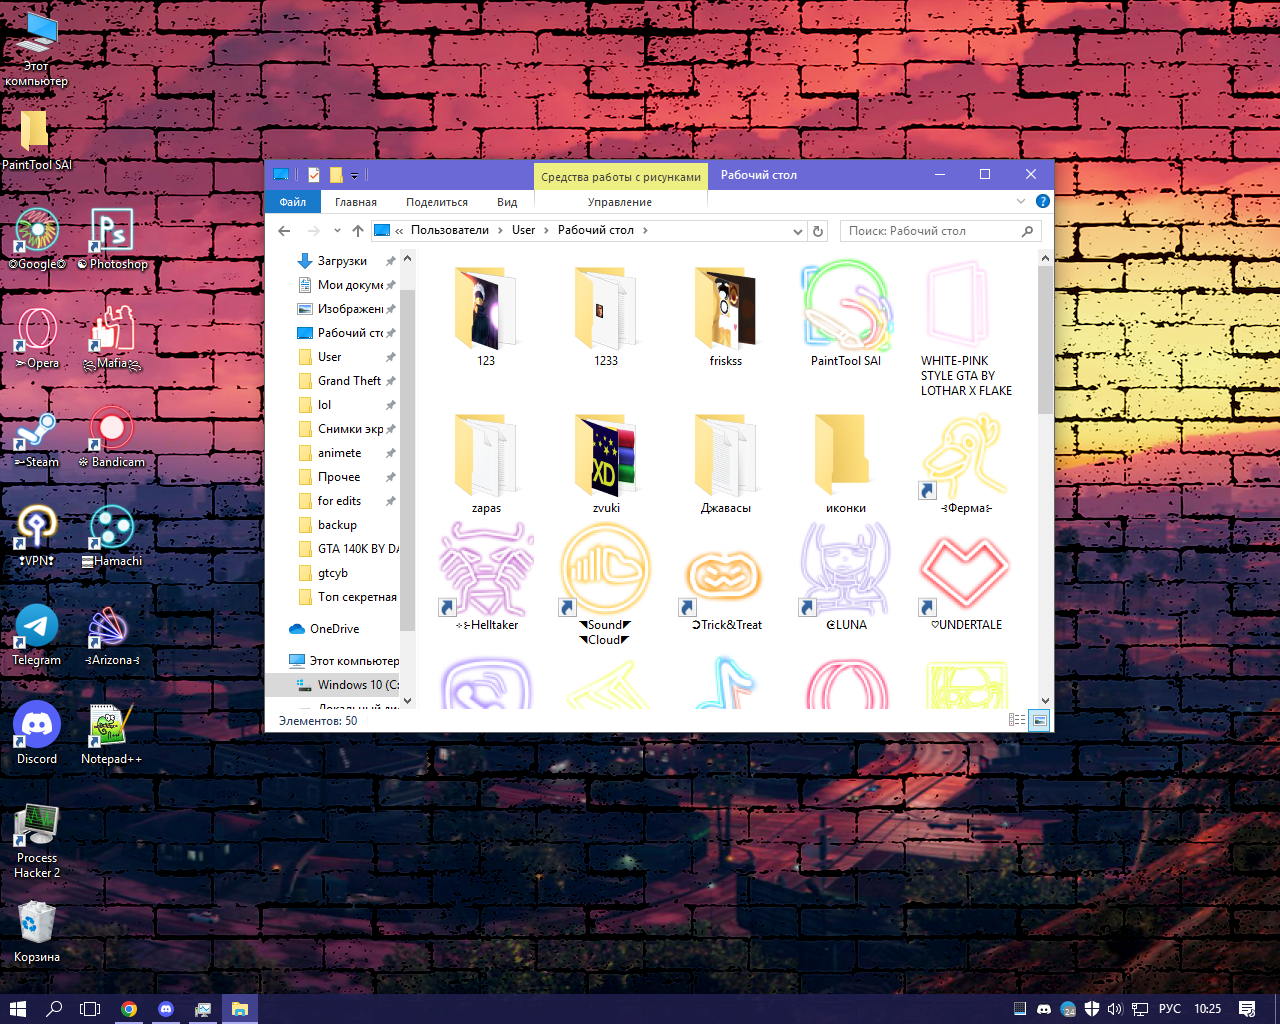The image size is (1280, 1024).
Task: Launch Steam desktop shortcut
Action: click(x=37, y=437)
